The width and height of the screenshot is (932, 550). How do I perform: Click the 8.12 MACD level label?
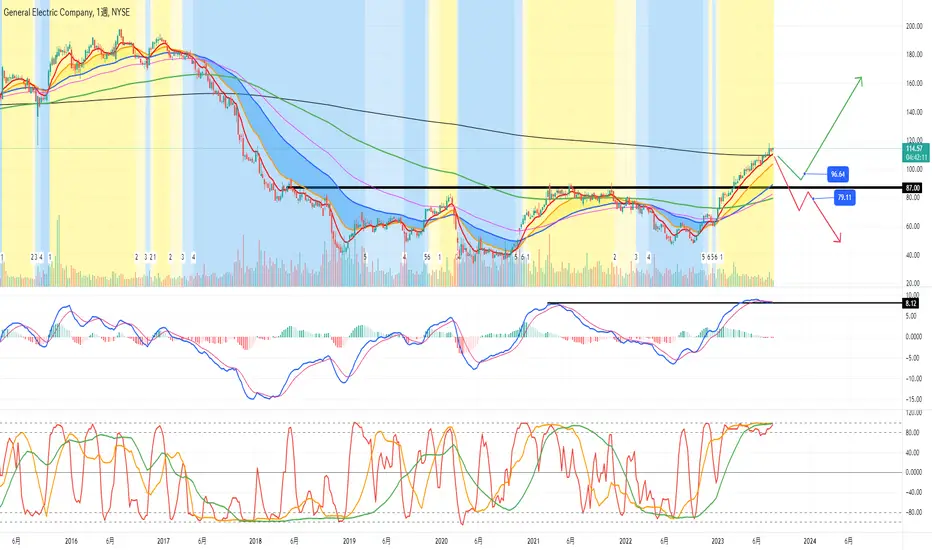click(x=911, y=303)
